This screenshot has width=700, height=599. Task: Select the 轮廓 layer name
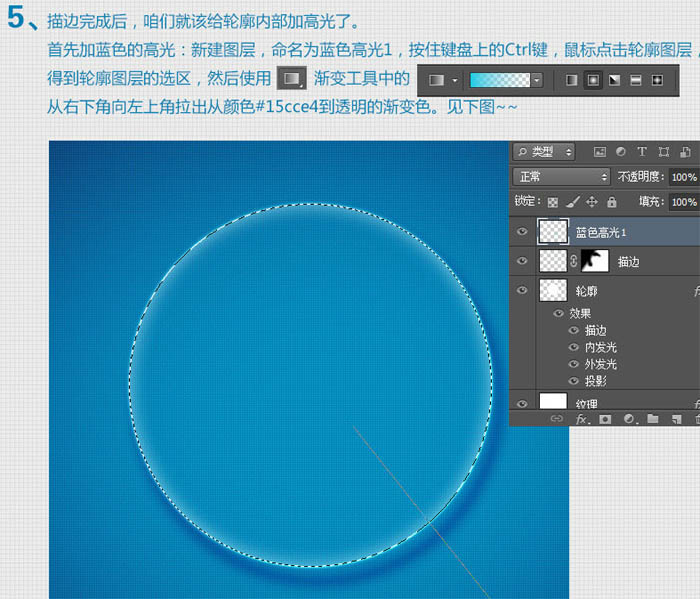(586, 291)
